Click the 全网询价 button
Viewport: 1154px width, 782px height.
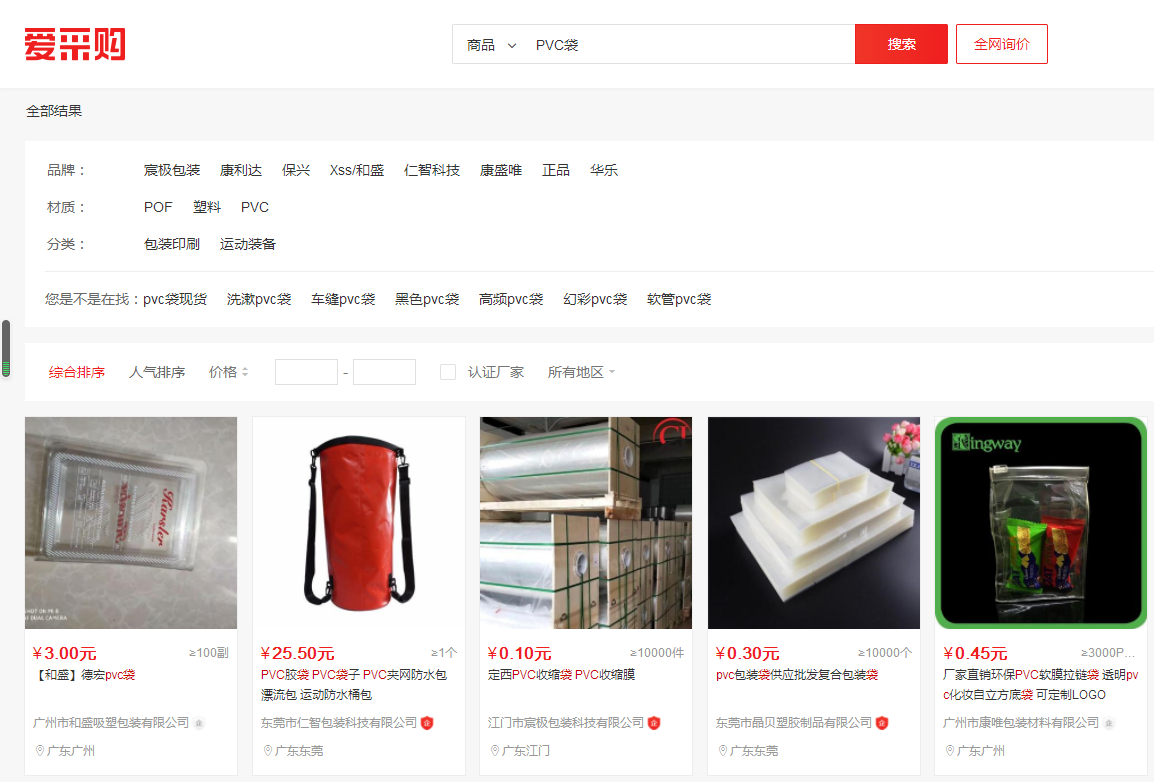point(1001,45)
